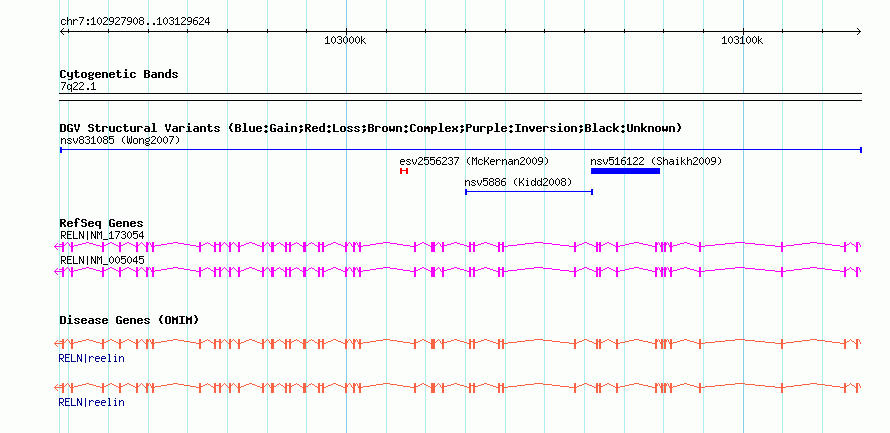Click the red esv2556237 loss bar
The width and height of the screenshot is (890, 433).
coord(404,171)
